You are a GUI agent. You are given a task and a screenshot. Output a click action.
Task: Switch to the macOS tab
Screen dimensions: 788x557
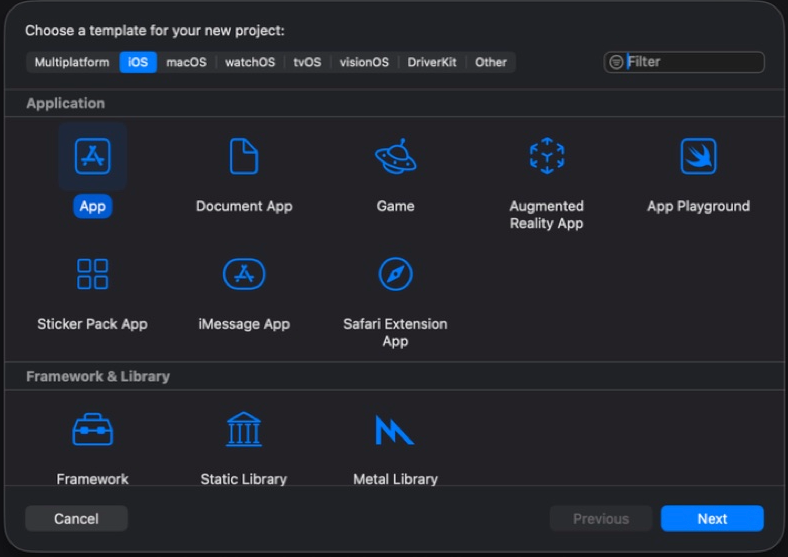click(x=186, y=62)
